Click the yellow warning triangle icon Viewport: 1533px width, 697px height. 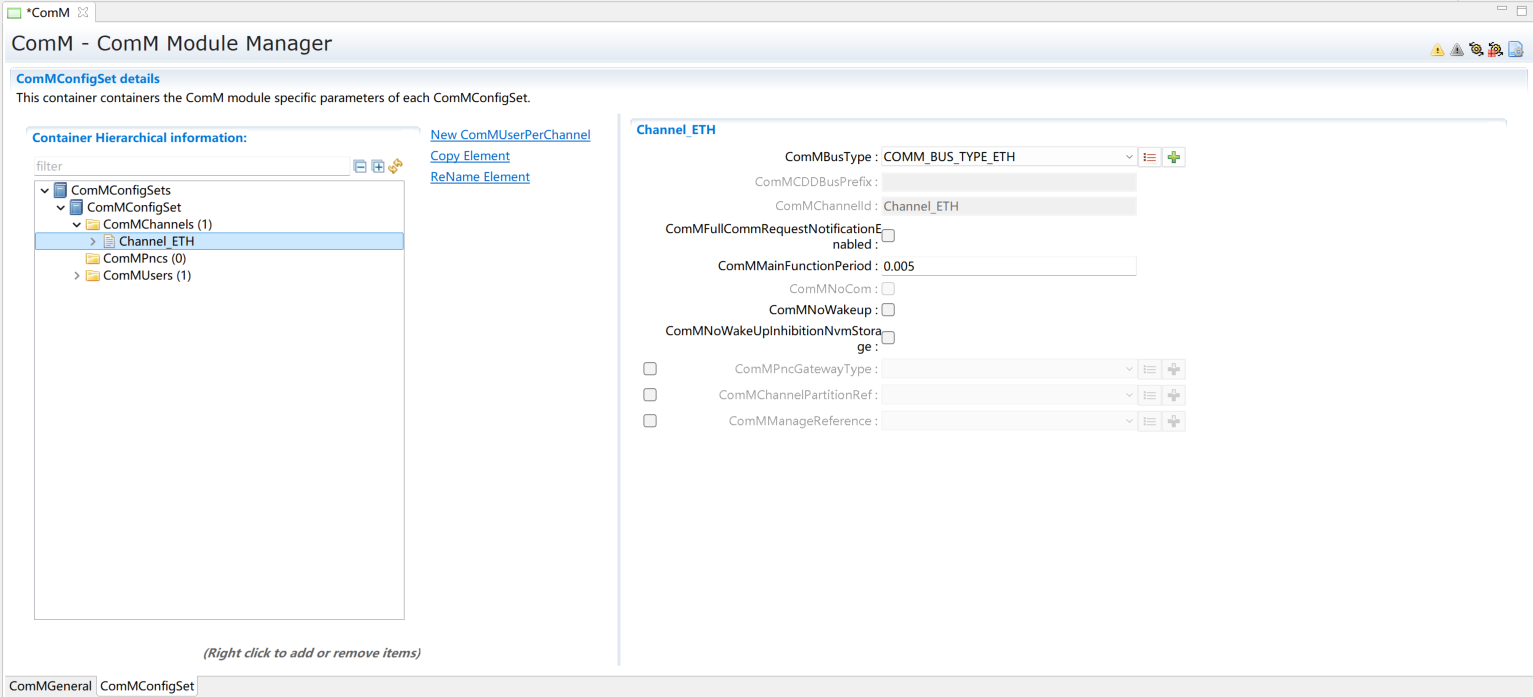tap(1437, 50)
